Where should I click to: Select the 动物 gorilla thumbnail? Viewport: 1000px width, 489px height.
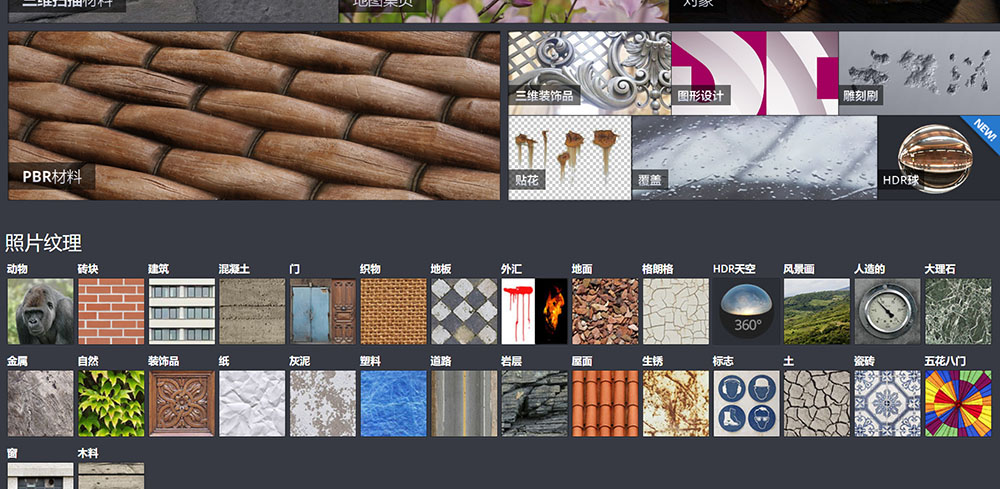point(40,311)
